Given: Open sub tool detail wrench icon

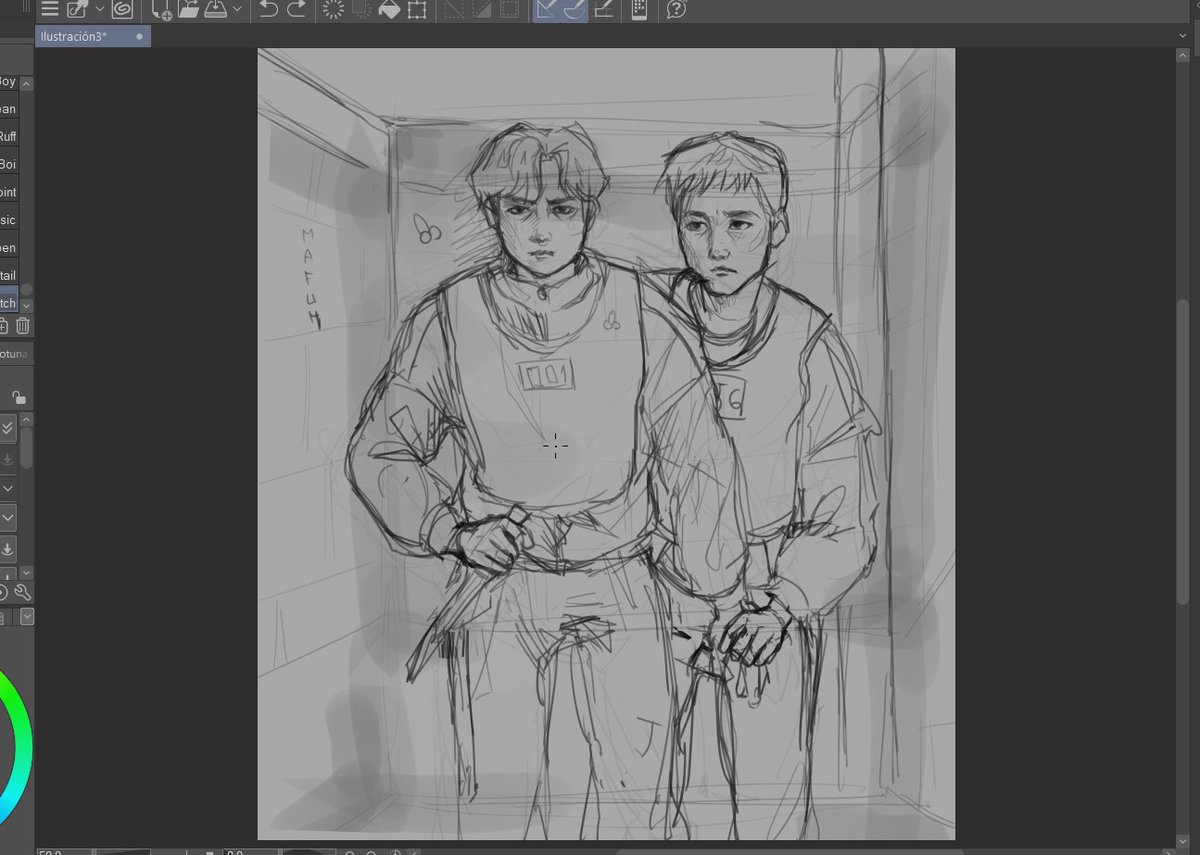Looking at the screenshot, I should point(23,592).
